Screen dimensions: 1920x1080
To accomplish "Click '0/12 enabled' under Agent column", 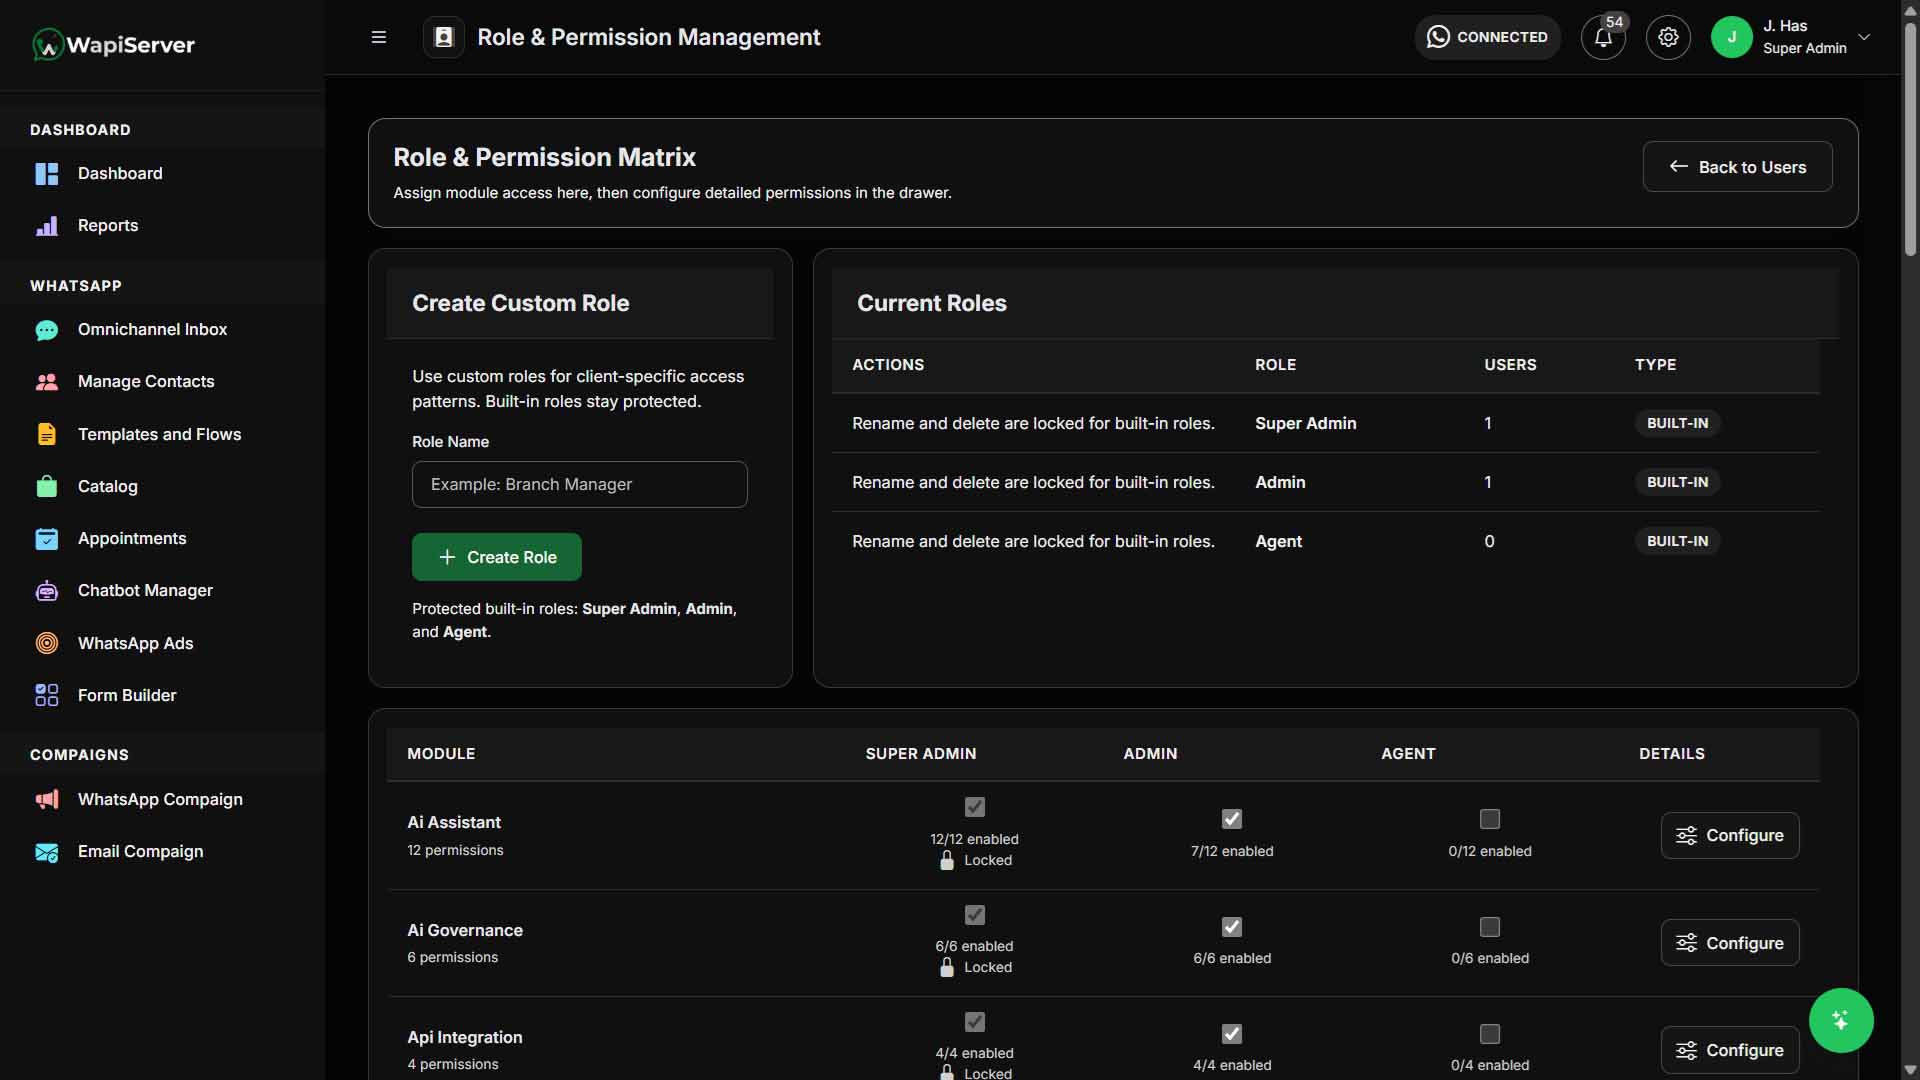I will pyautogui.click(x=1490, y=851).
